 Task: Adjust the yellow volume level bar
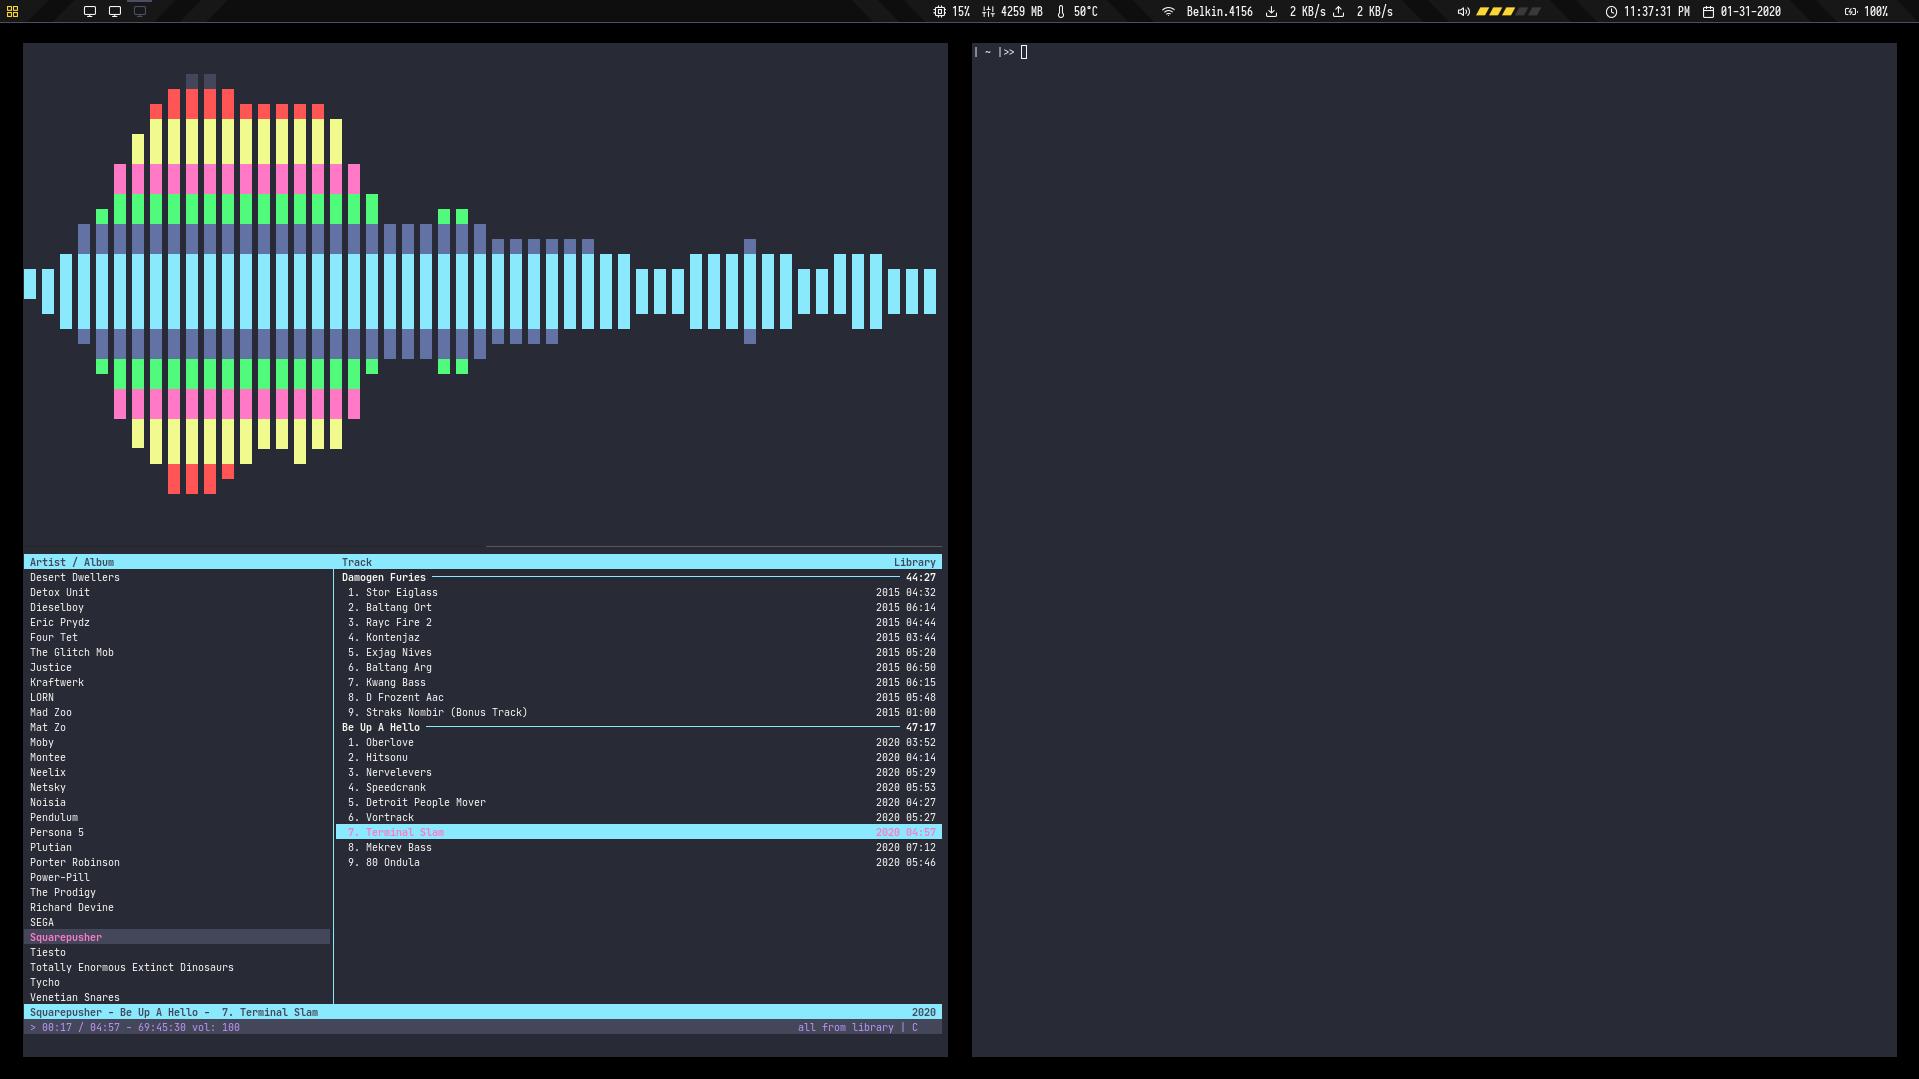click(1508, 12)
